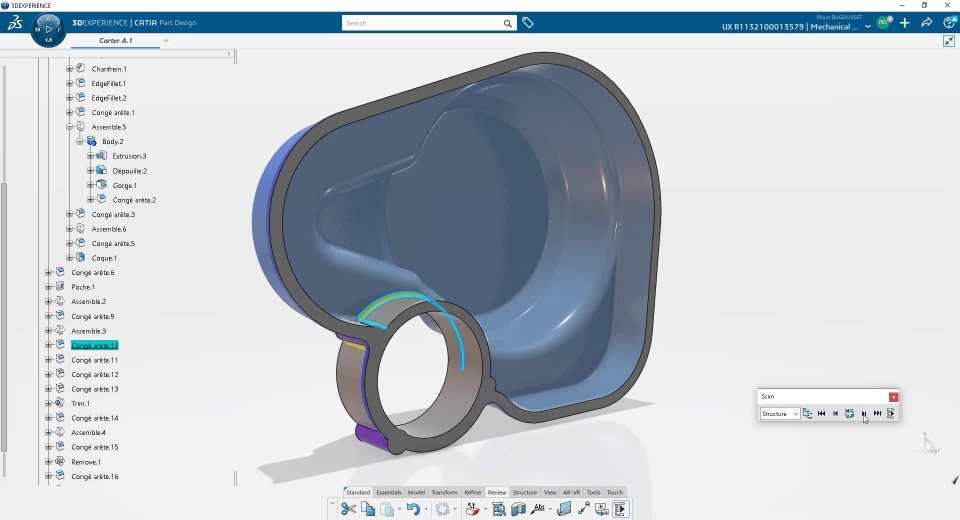
Task: Click the compass play button
Action: (48, 29)
